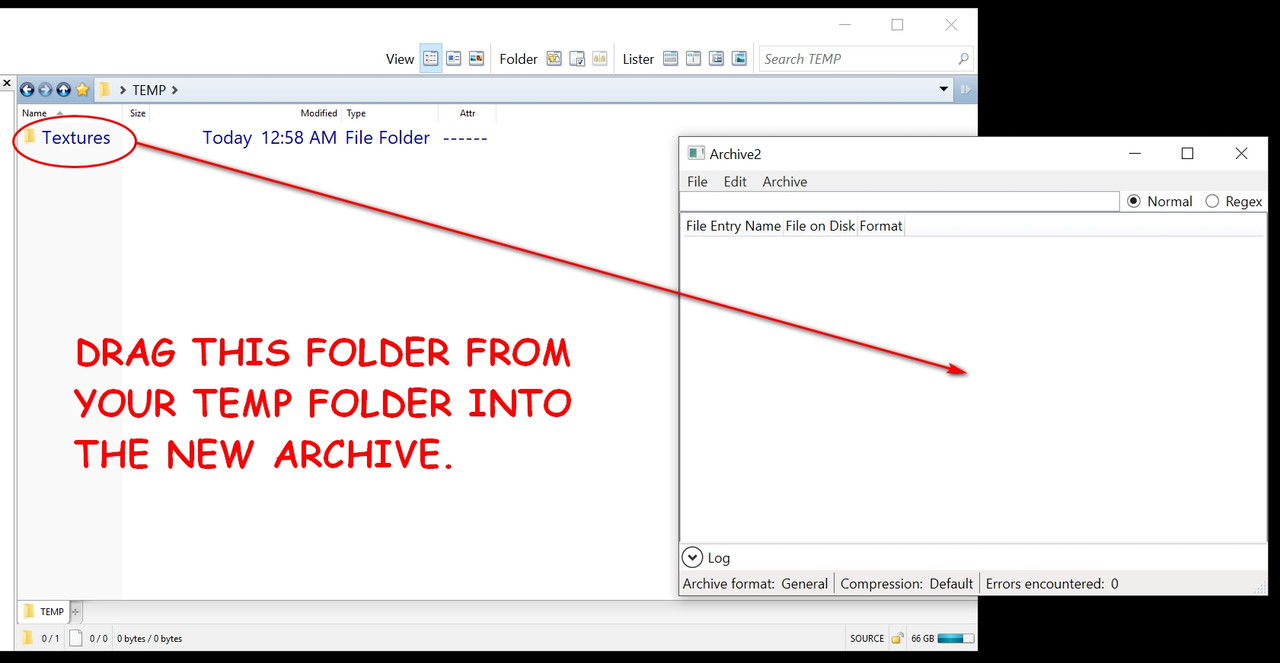Viewport: 1280px width, 663px height.
Task: Go forward with the blue right arrow
Action: 45,90
